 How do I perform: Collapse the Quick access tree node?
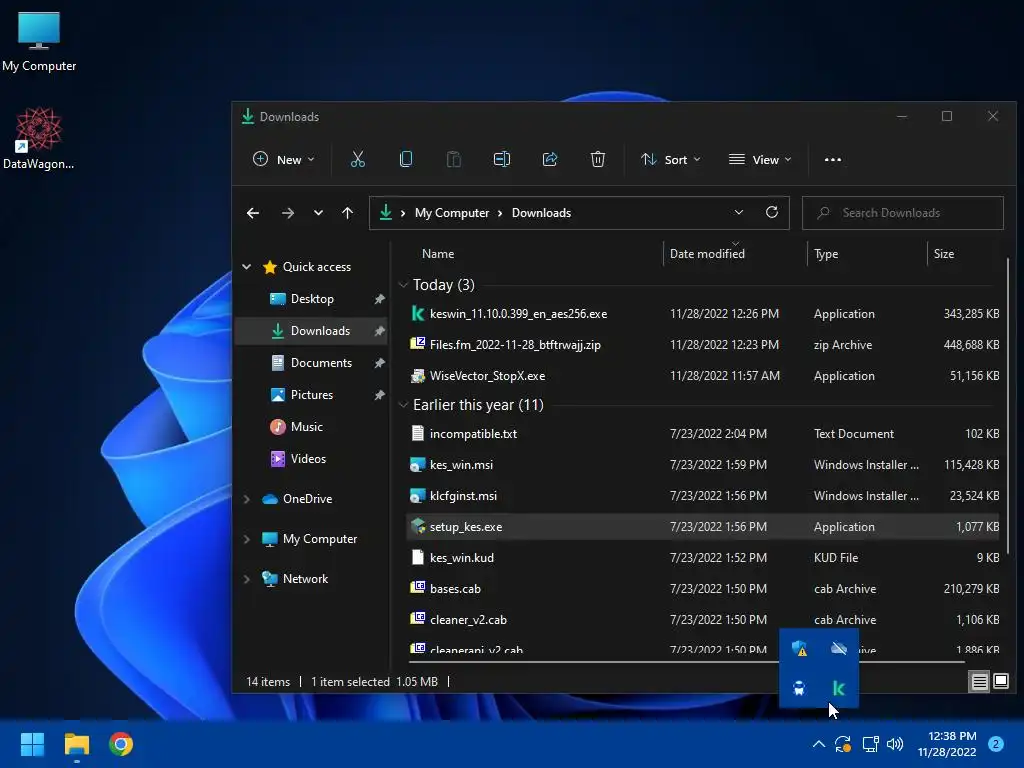(247, 266)
